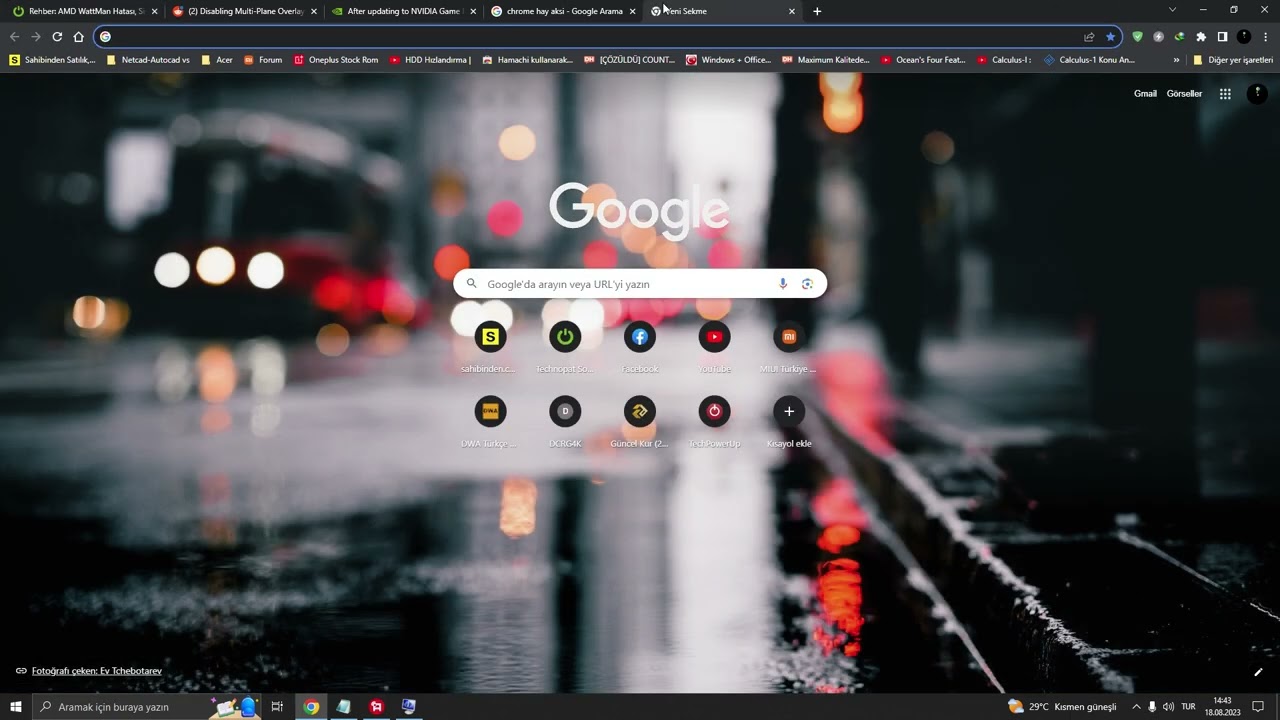The height and width of the screenshot is (720, 1280).
Task: Switch to the chrome hay aksi tab
Action: [562, 11]
